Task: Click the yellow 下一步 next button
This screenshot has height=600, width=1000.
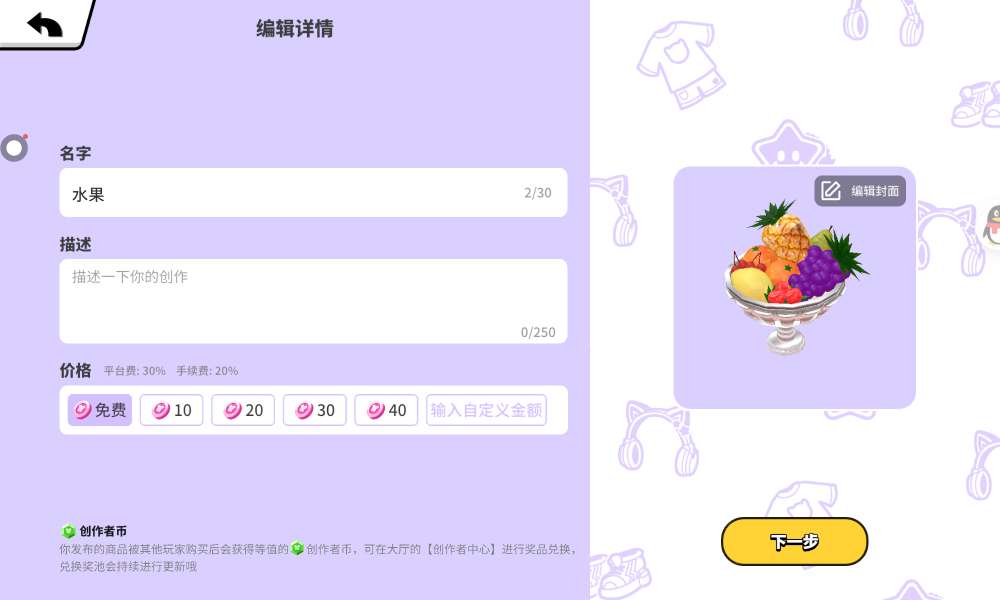Action: (x=795, y=541)
